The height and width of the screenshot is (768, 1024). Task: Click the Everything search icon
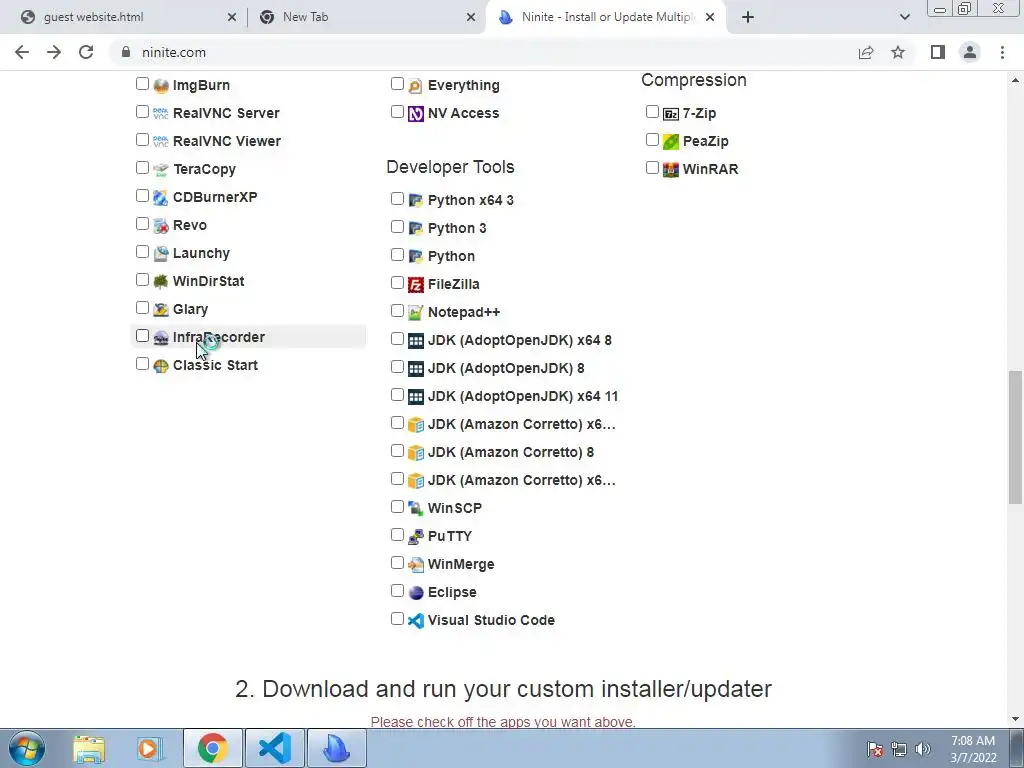click(x=415, y=86)
